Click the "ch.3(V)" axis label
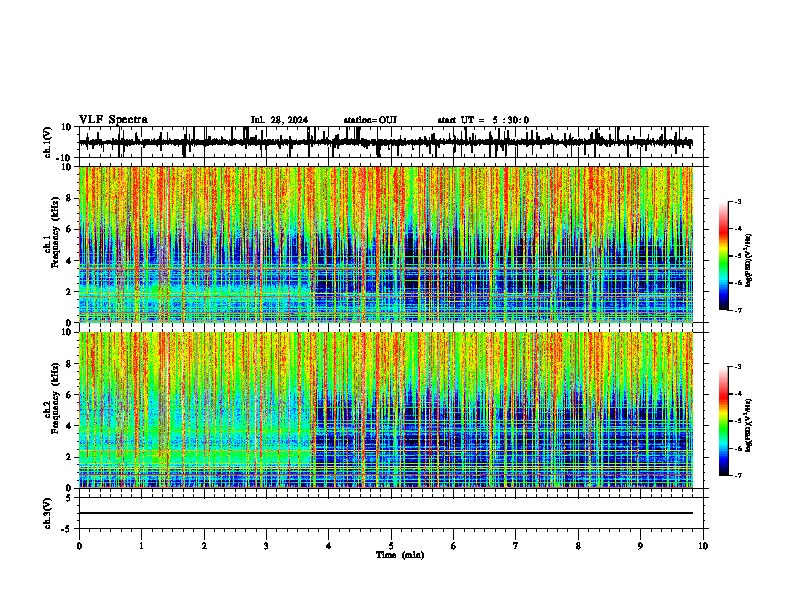This screenshot has width=792, height=612. [48, 513]
